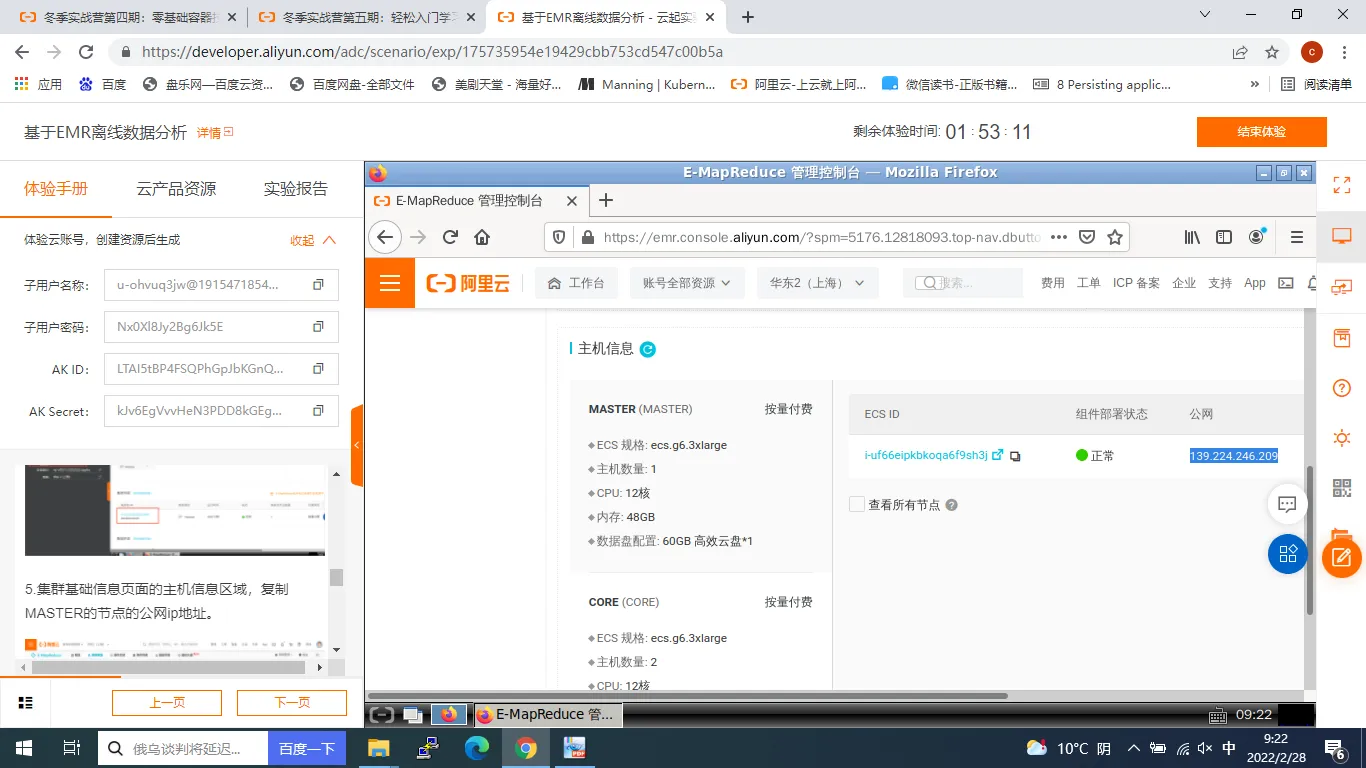Click the switch-screen icon in right sidebar

pos(1342,287)
